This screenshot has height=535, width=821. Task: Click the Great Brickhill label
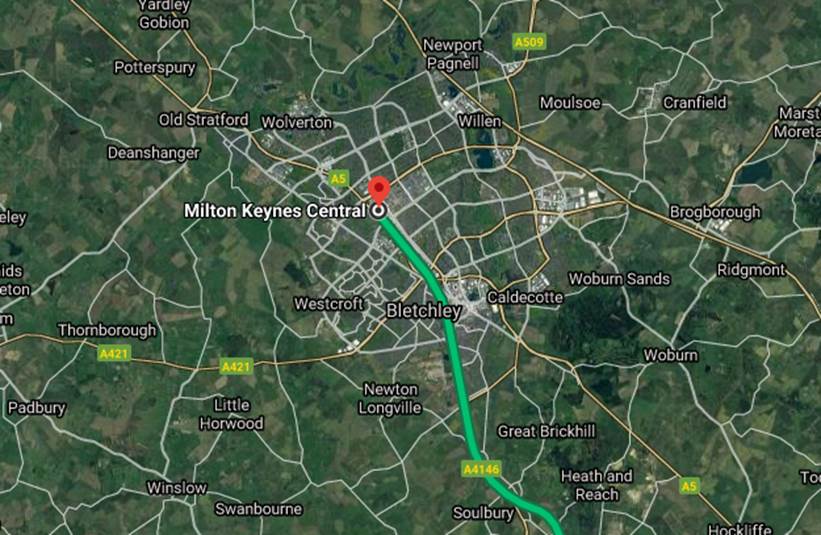[x=546, y=431]
